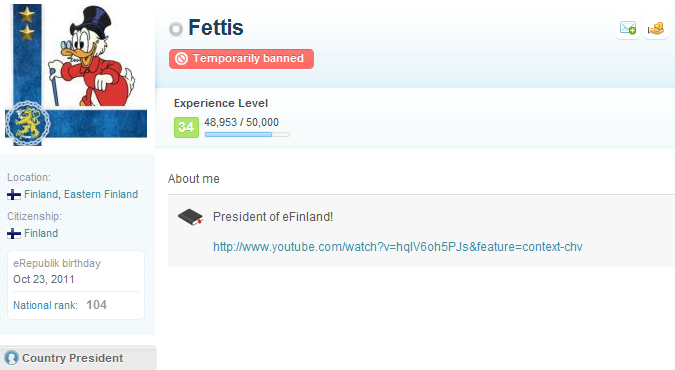Click the Finnish lion coat of arms emblem

coord(27,124)
